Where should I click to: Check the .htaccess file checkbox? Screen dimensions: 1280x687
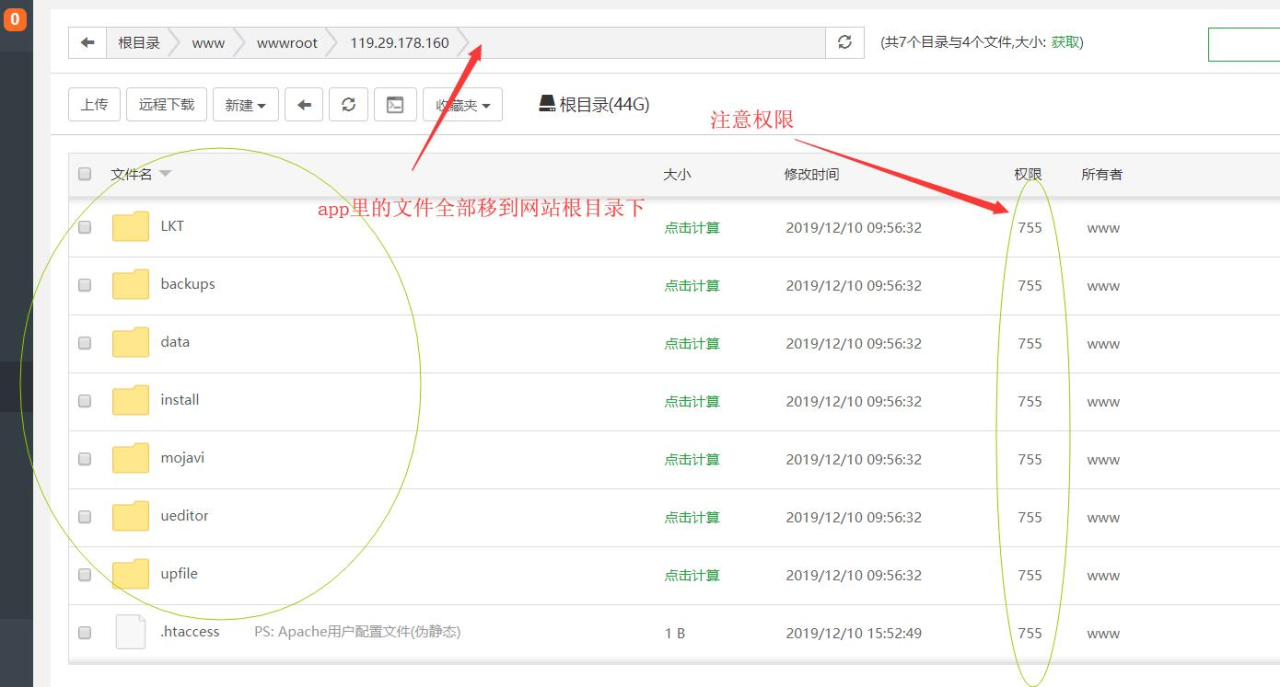point(84,633)
